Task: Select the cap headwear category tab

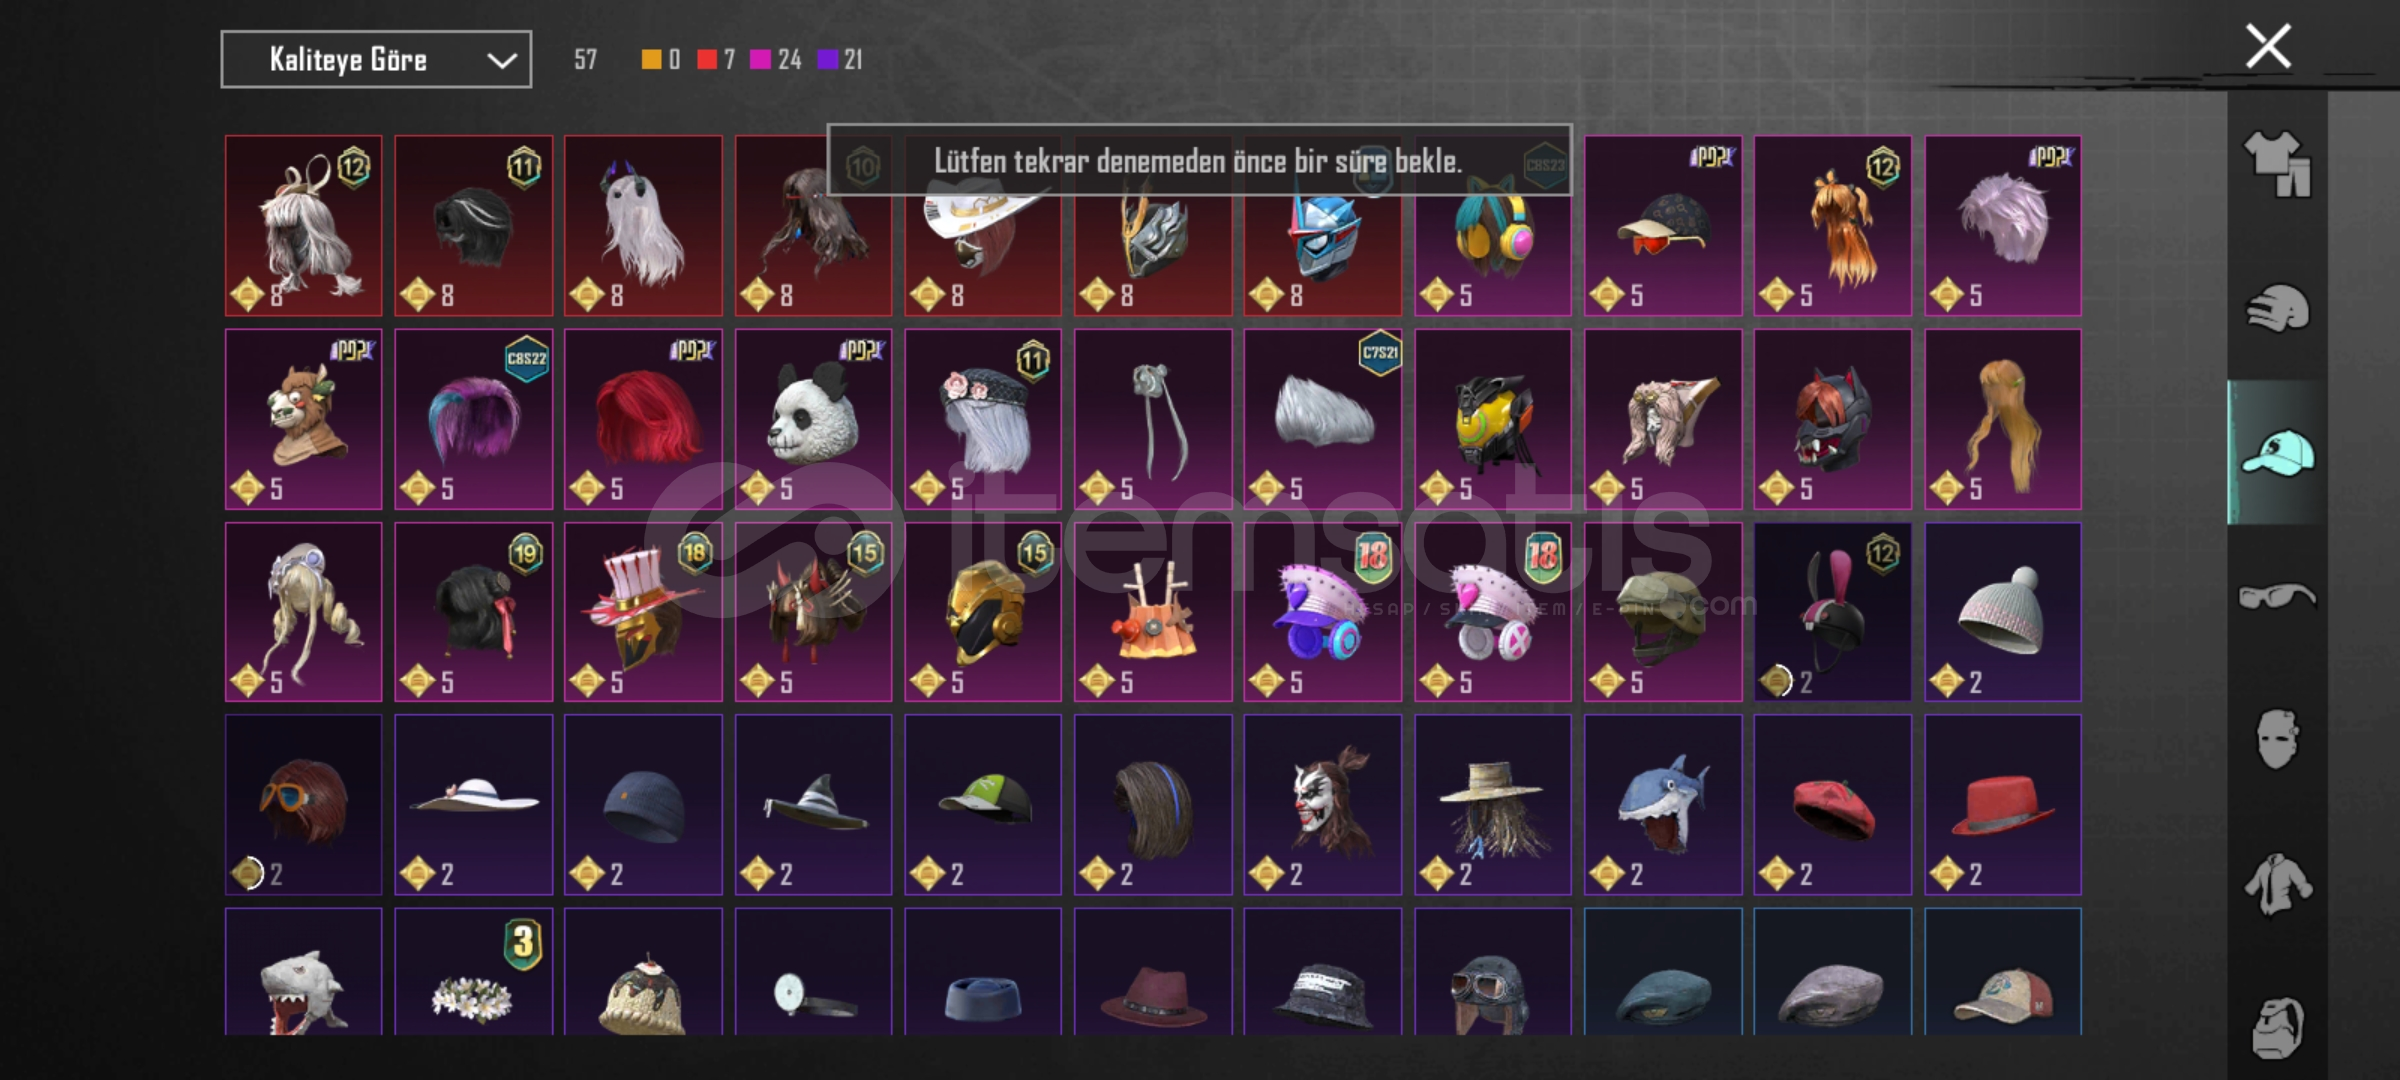Action: (x=2277, y=453)
